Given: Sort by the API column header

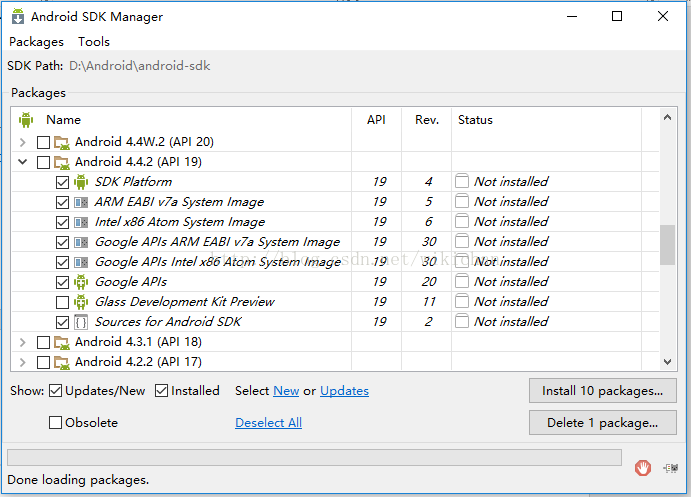Looking at the screenshot, I should [x=376, y=120].
